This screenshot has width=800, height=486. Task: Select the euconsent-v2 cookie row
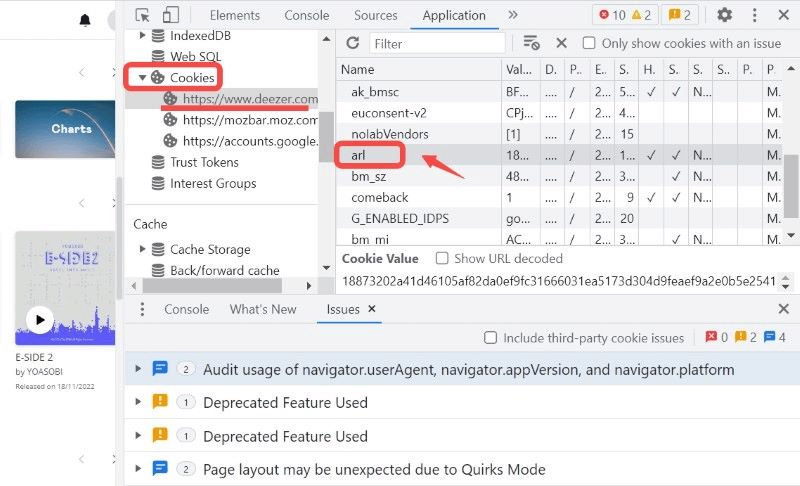pos(559,113)
